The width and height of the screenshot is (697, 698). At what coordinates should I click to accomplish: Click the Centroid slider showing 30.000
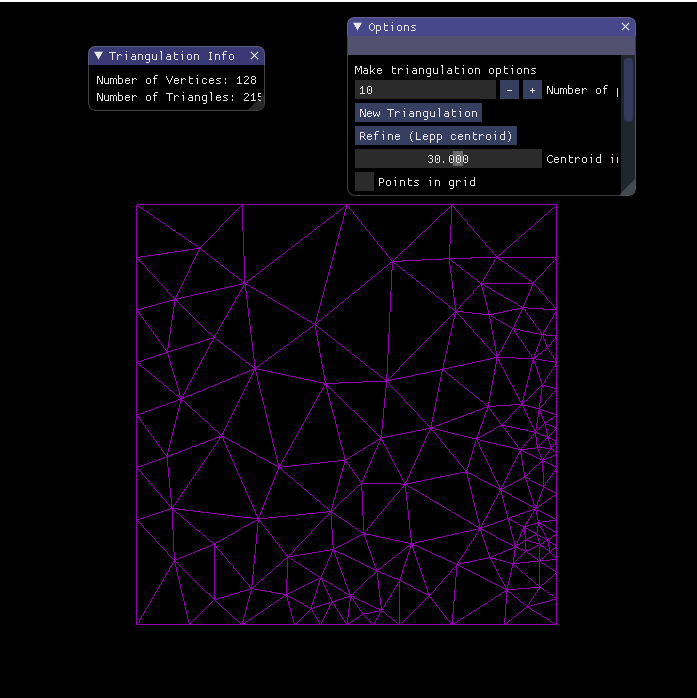tap(447, 159)
